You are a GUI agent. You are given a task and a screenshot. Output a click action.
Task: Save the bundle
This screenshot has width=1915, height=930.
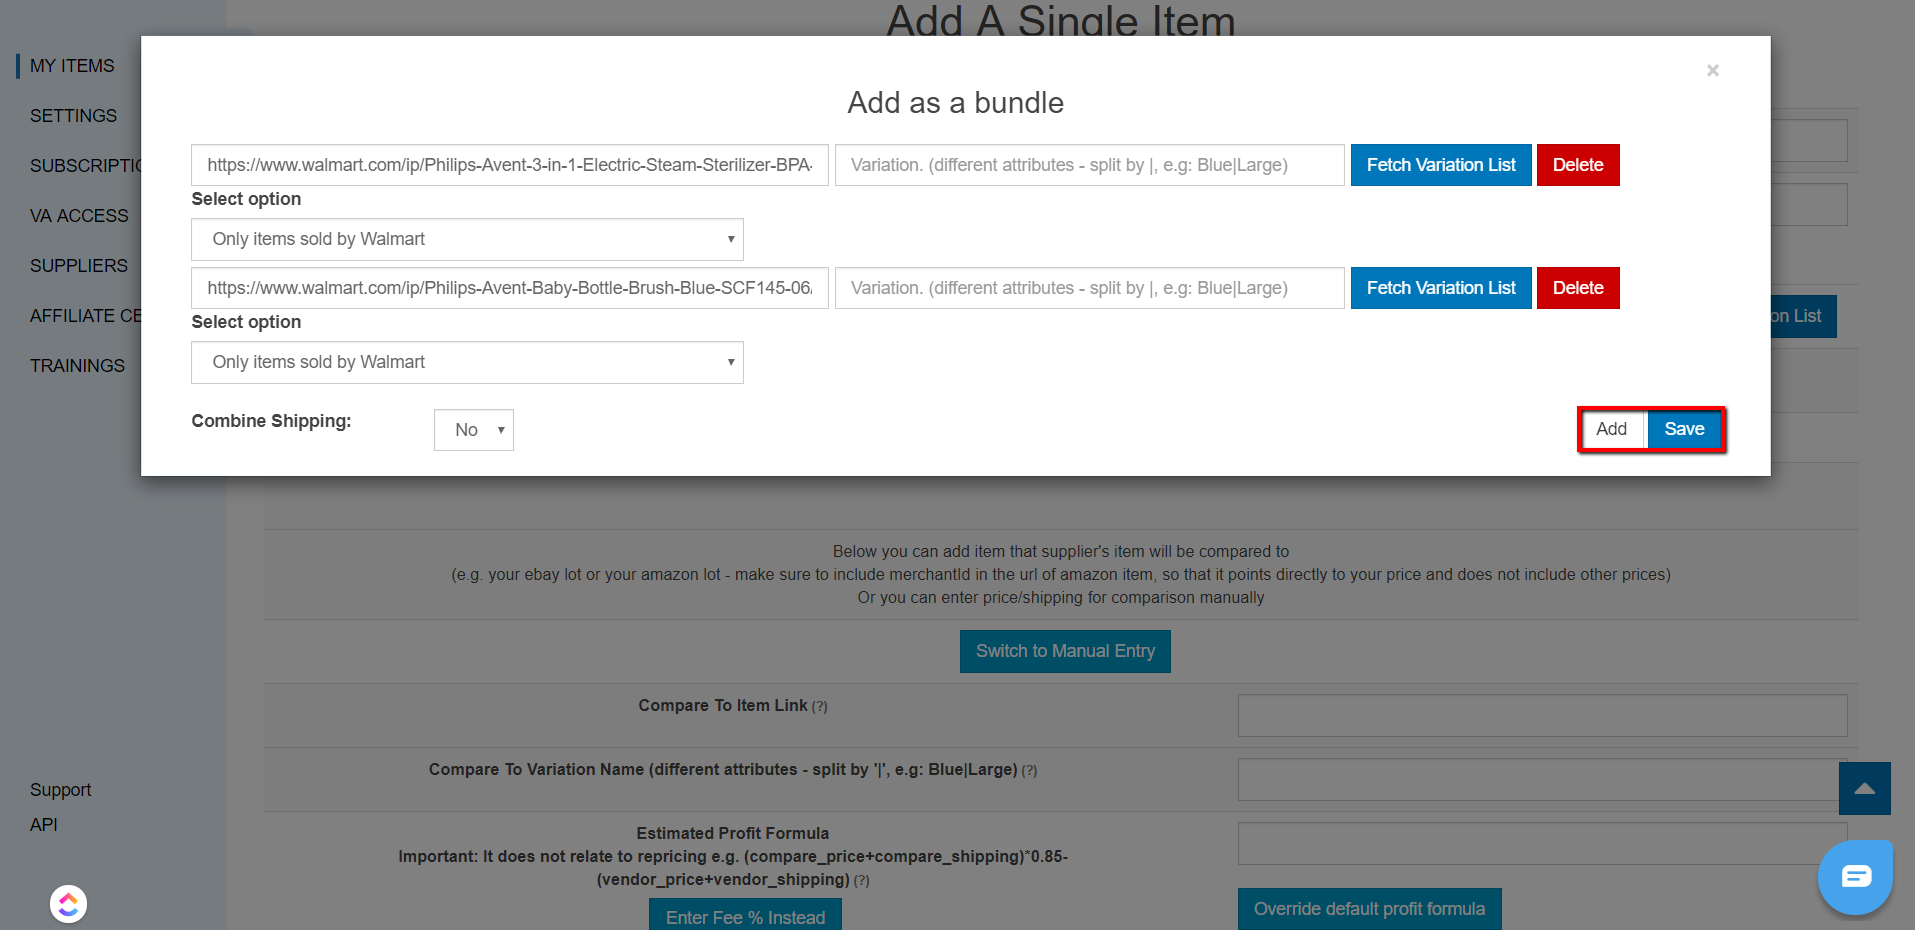tap(1684, 429)
